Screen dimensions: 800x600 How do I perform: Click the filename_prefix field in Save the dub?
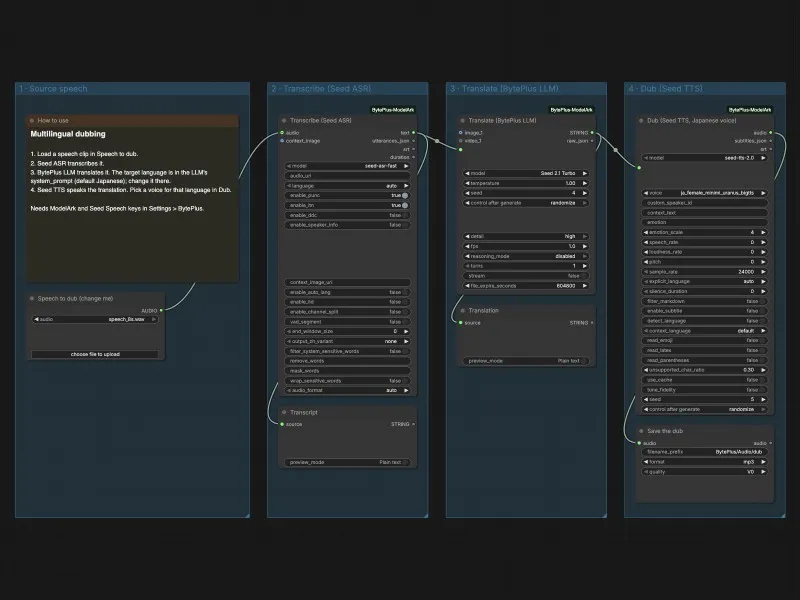pos(705,452)
